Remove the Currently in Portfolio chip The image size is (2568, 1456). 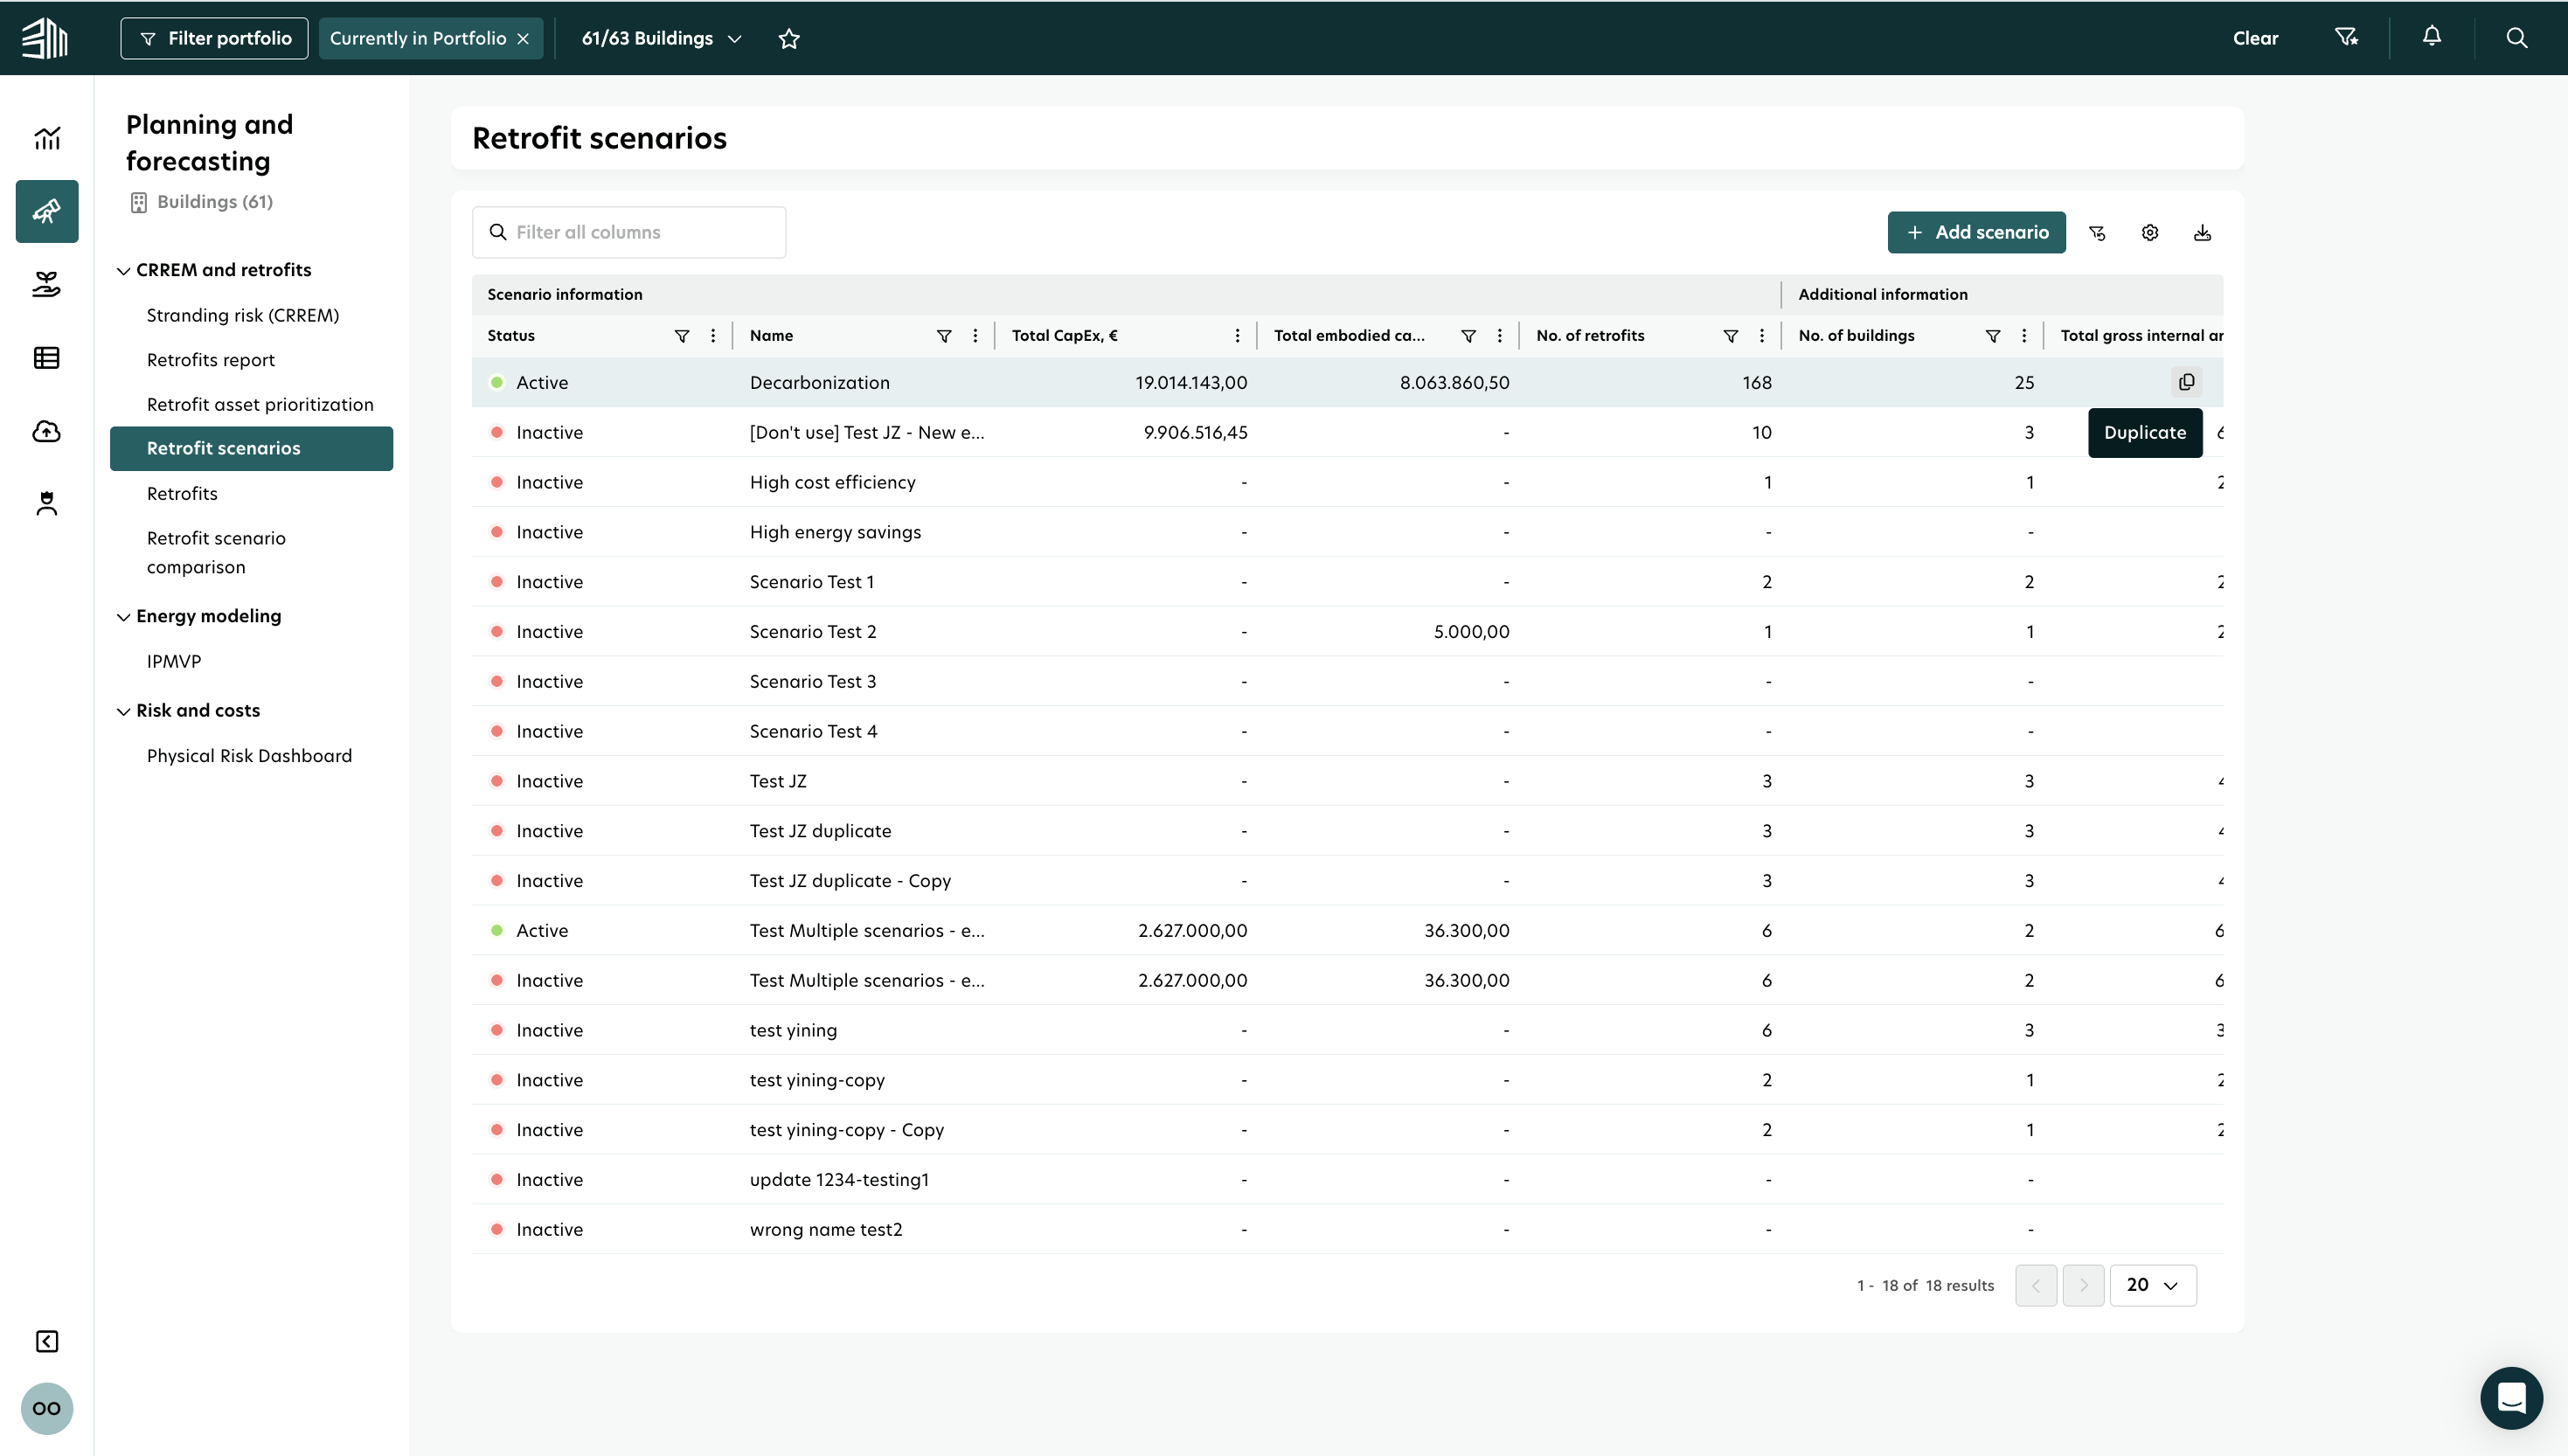click(x=523, y=38)
